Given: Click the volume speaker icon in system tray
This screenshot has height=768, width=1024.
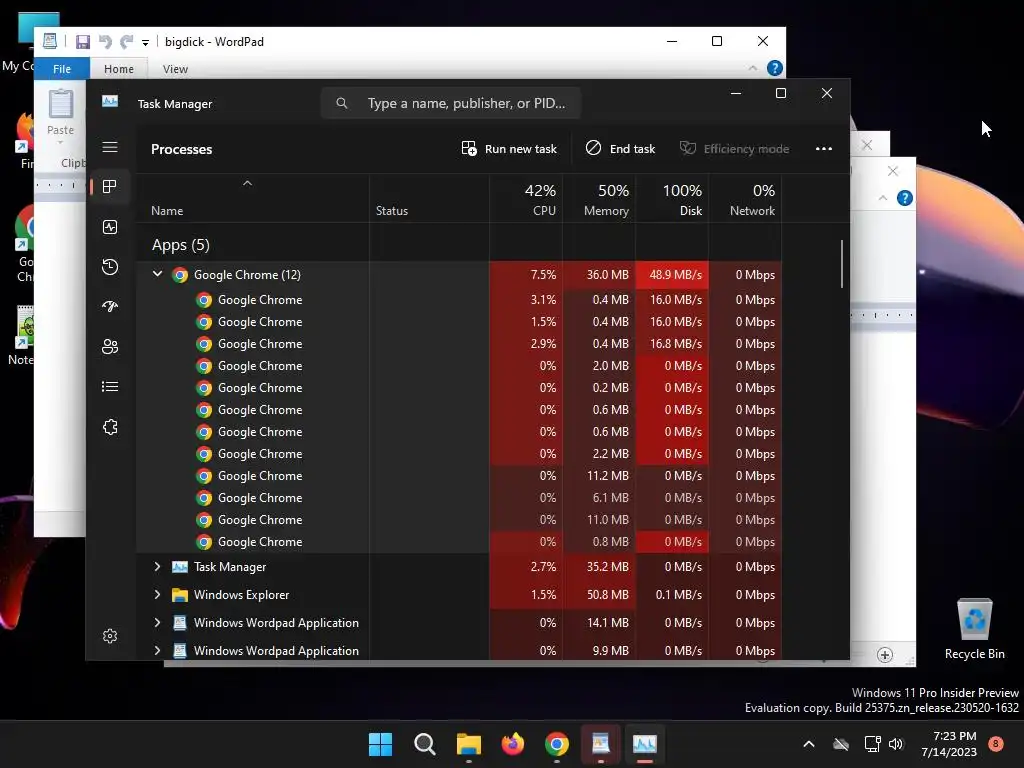Looking at the screenshot, I should click(896, 744).
